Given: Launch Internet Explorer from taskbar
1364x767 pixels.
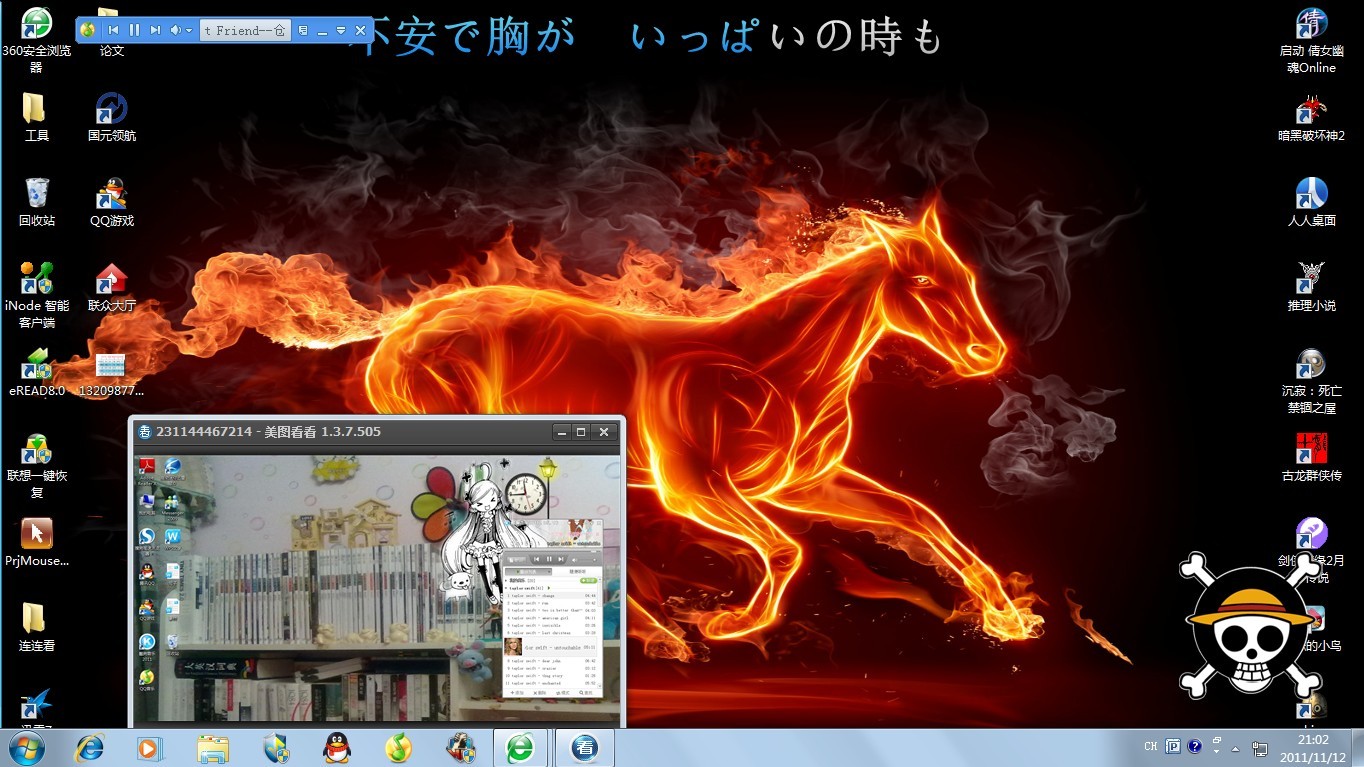Looking at the screenshot, I should (x=90, y=748).
